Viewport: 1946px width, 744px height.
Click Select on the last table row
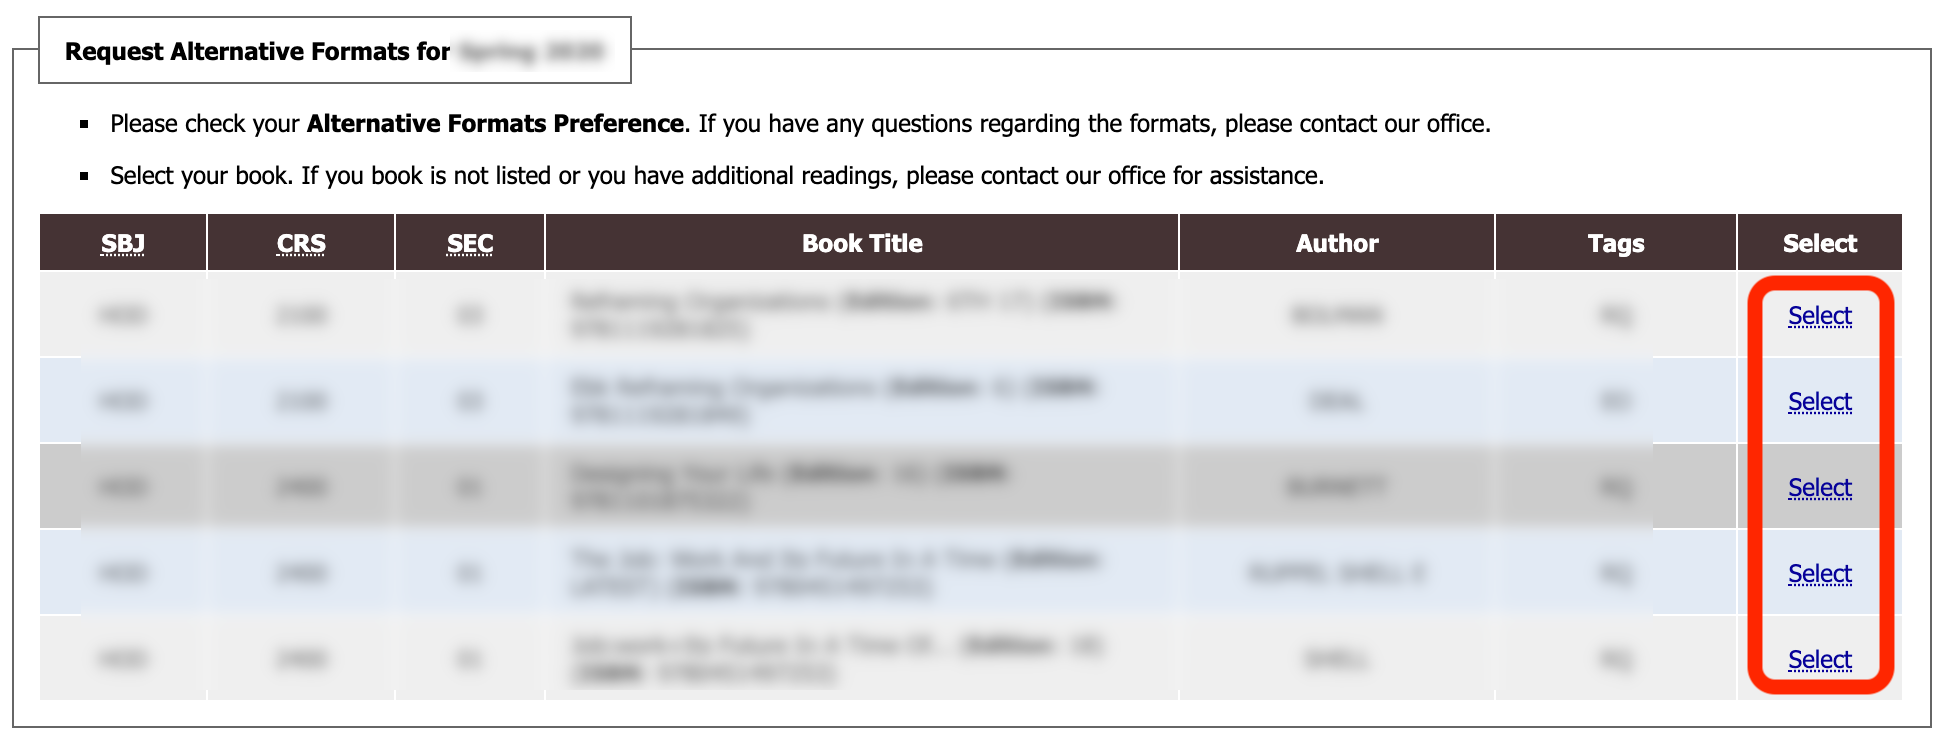[1819, 659]
